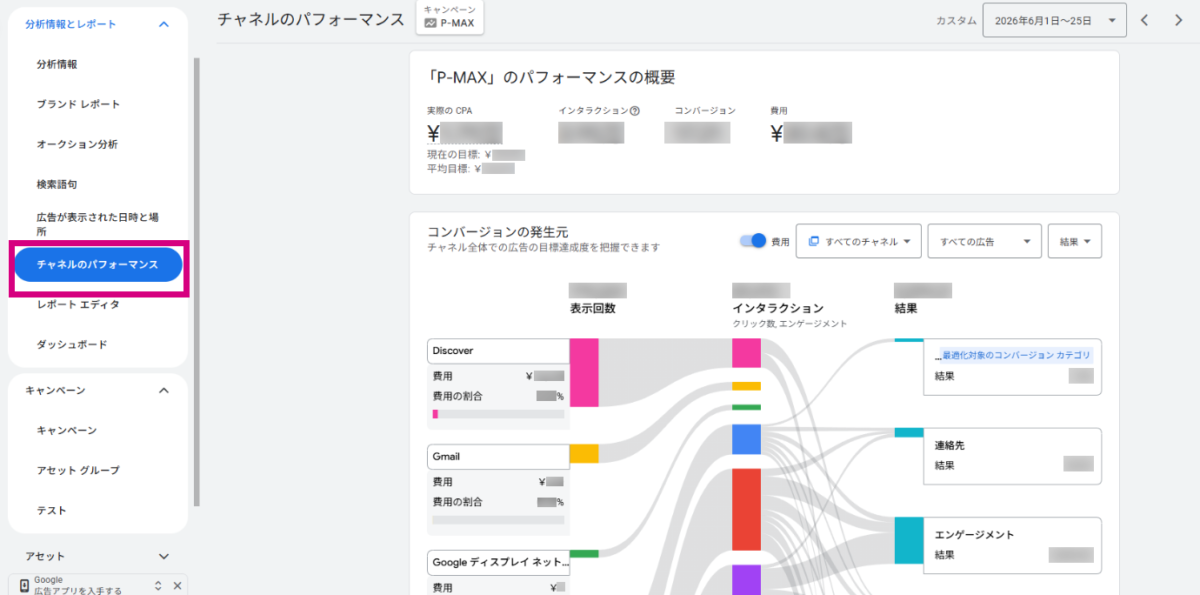Click the P-MAX campaign type icon

click(430, 23)
